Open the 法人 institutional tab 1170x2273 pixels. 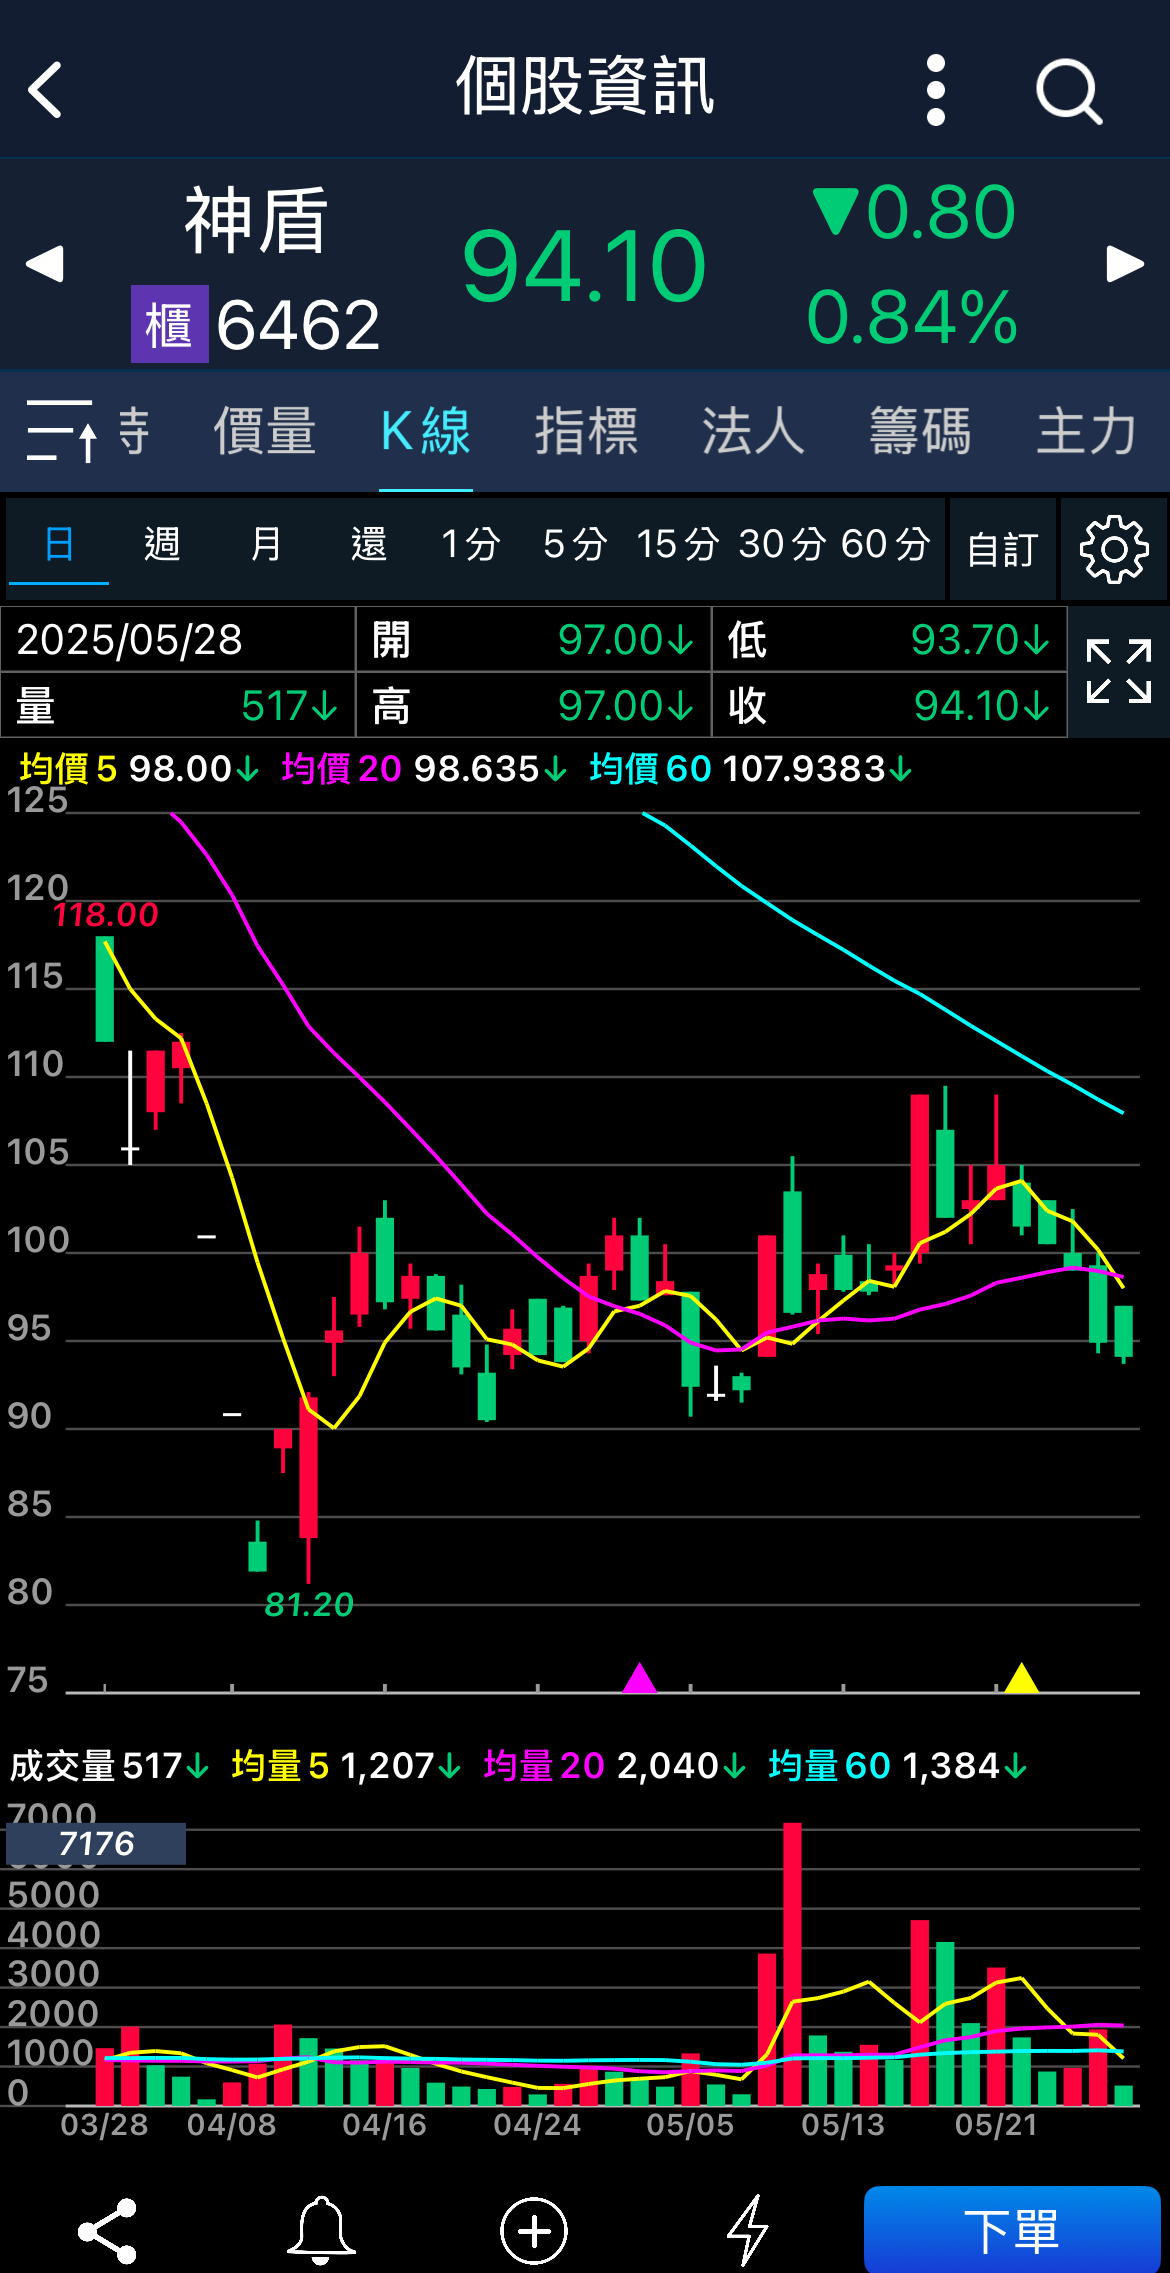click(753, 431)
